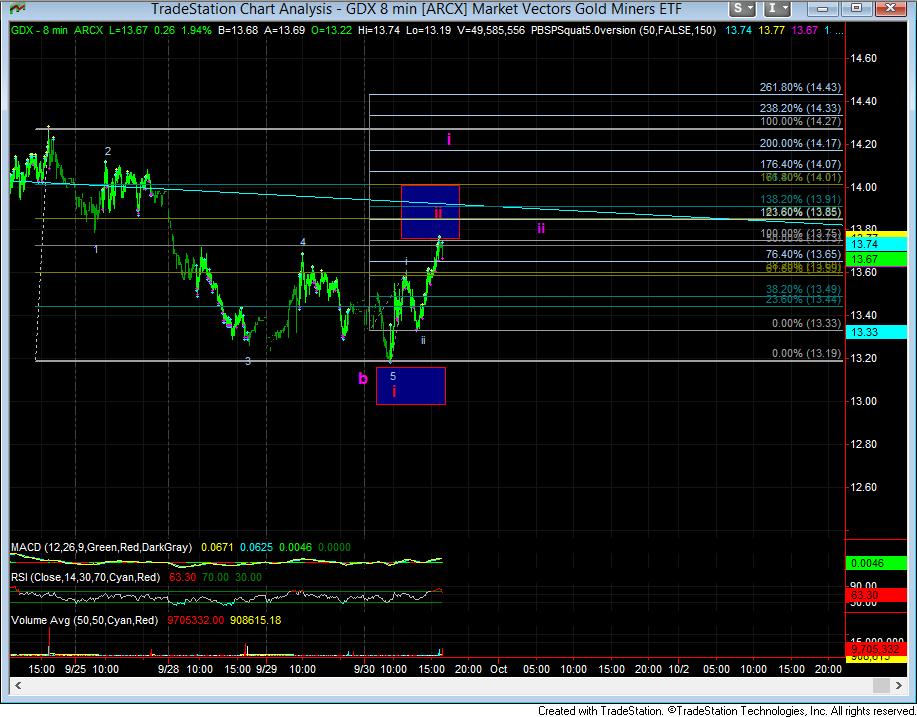Click the yellow MACD value '0.0671'
This screenshot has height=717, width=917.
coord(217,547)
